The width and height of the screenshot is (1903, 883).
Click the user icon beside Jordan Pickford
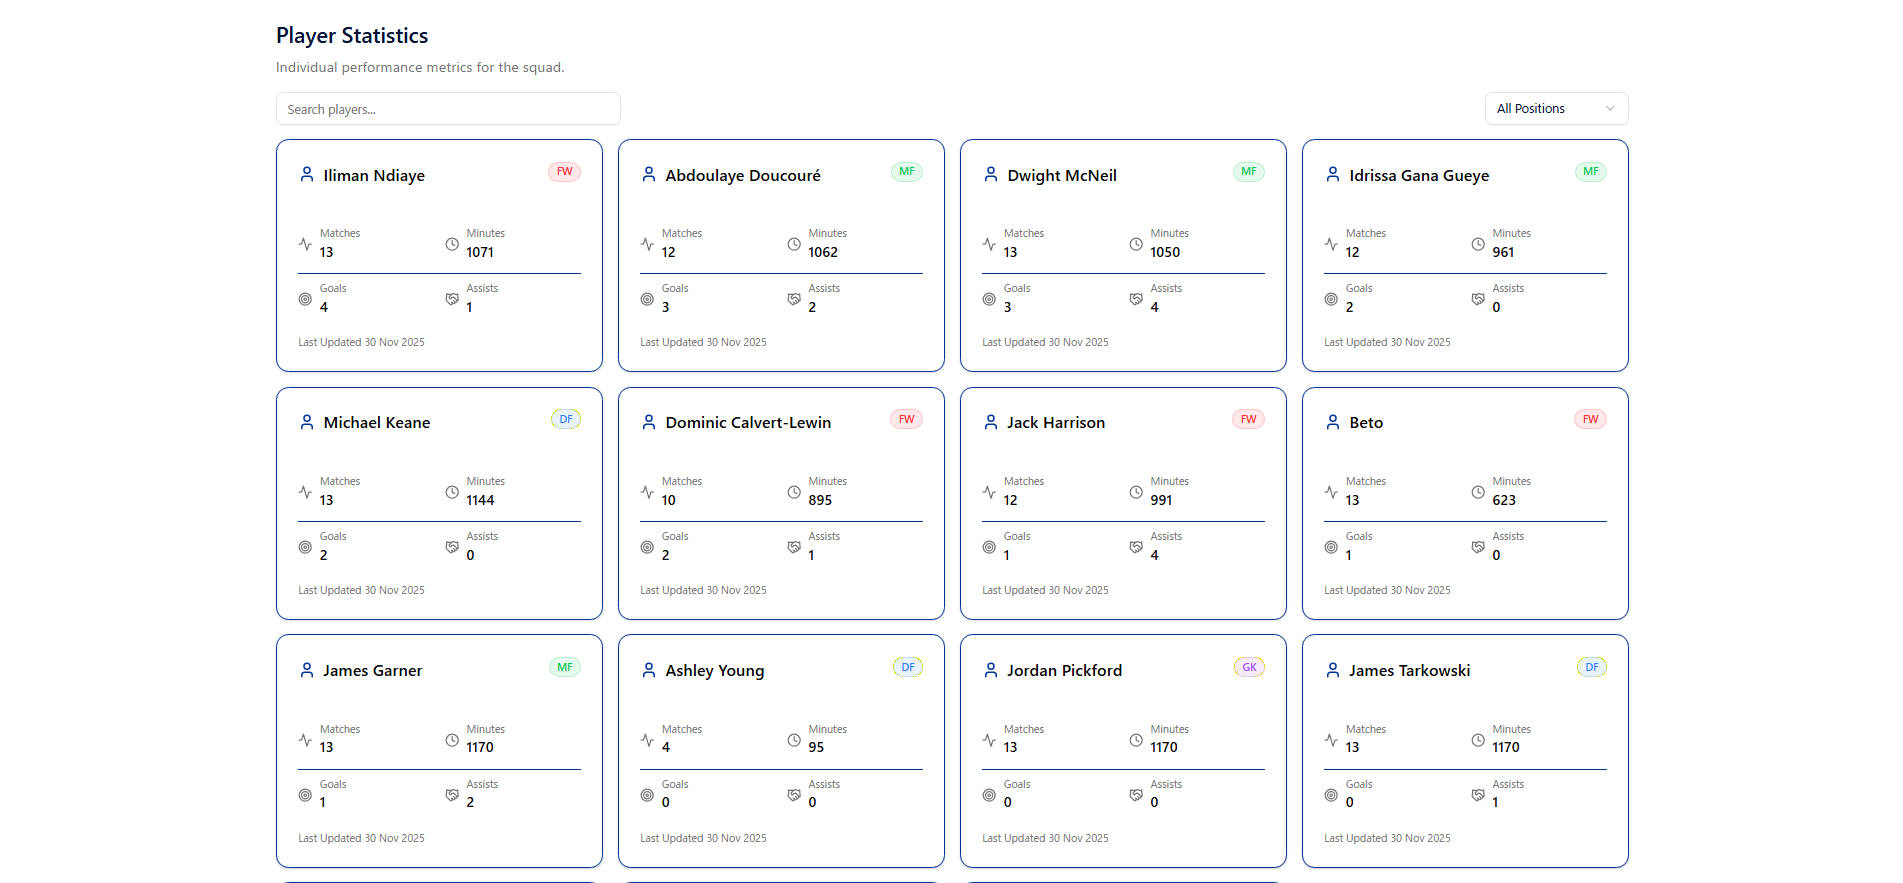991,670
